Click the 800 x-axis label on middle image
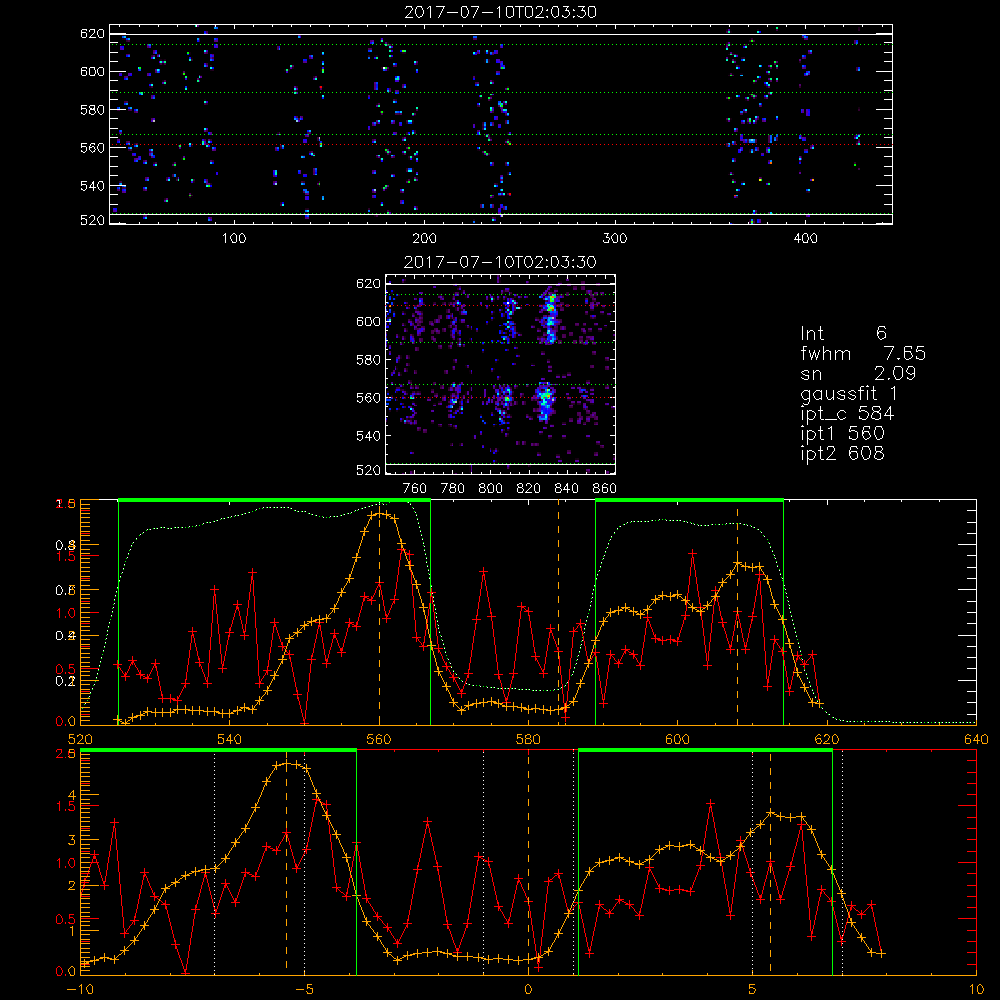The height and width of the screenshot is (1000, 1000). (x=490, y=489)
